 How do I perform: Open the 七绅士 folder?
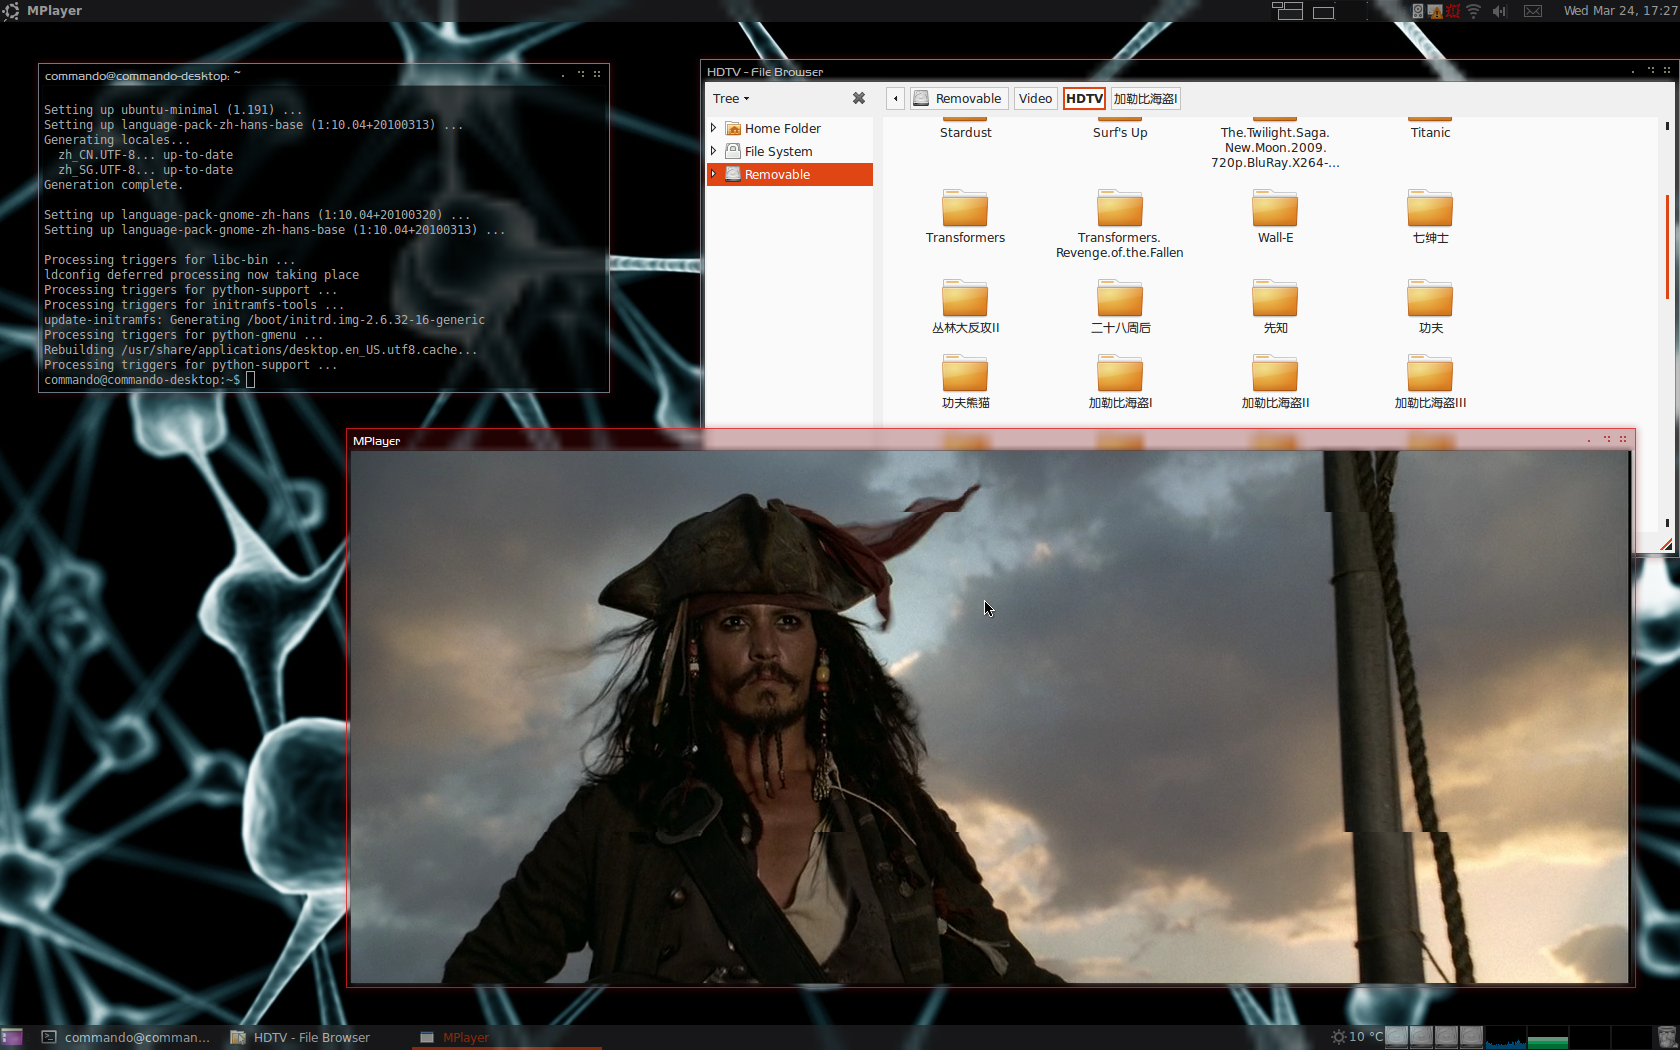1430,217
